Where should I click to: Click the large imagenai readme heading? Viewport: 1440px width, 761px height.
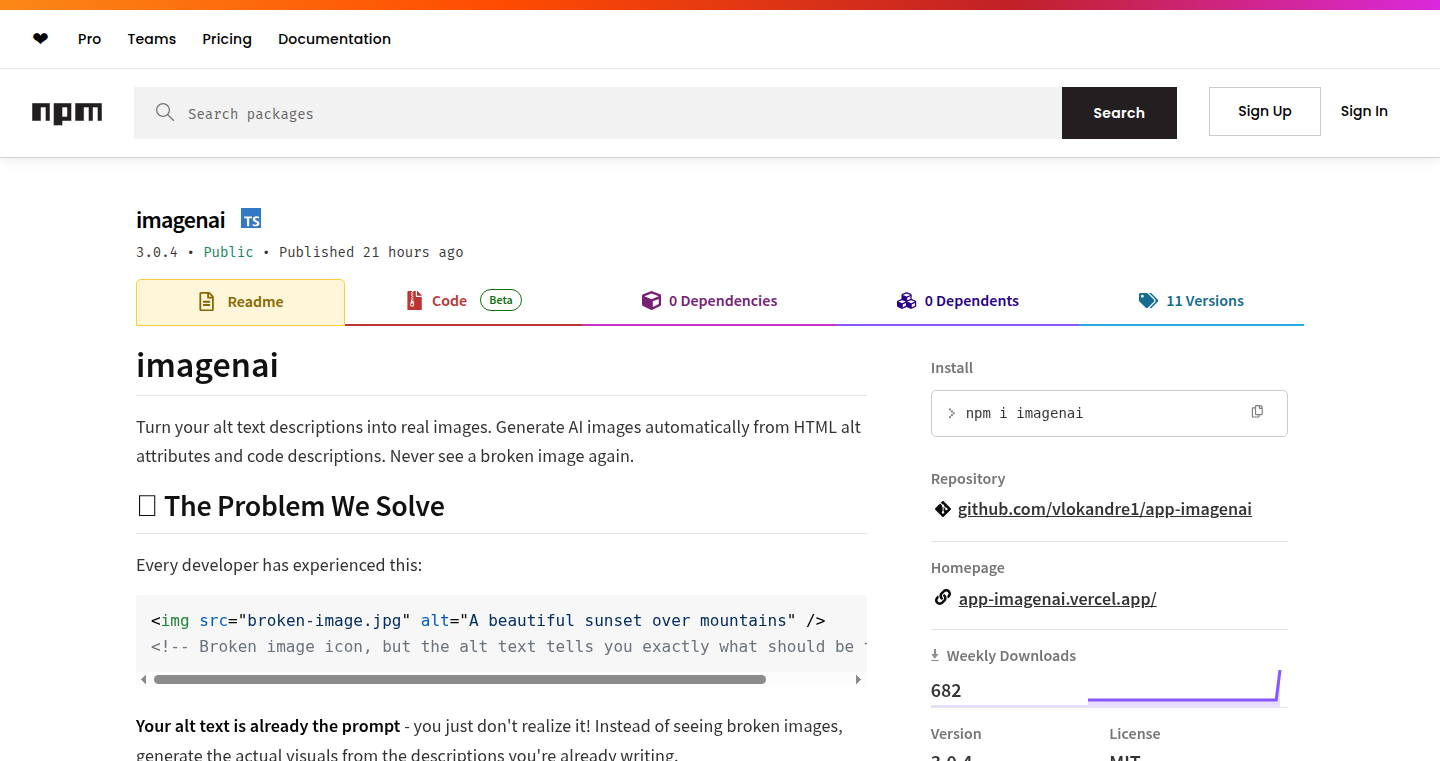tap(207, 365)
